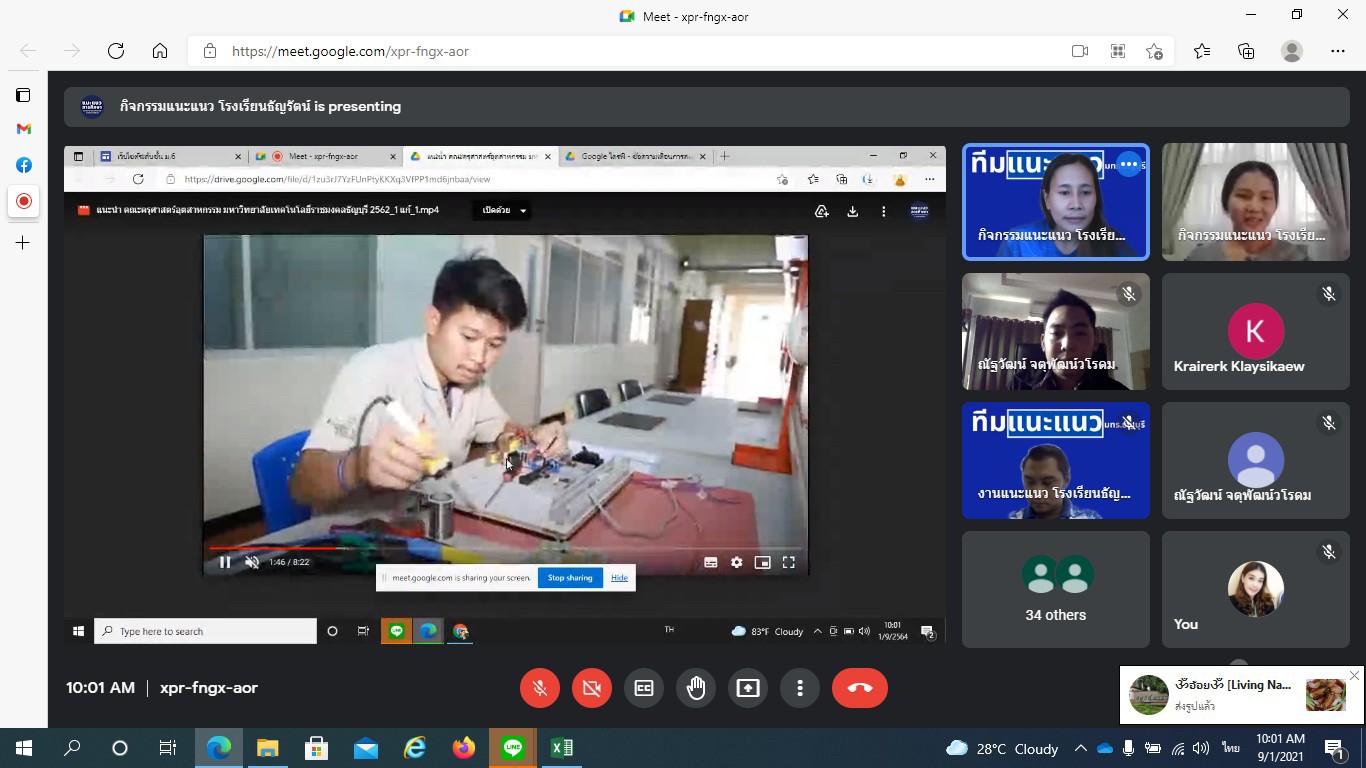The height and width of the screenshot is (768, 1366).
Task: Open Edge settings and more menu
Action: pyautogui.click(x=1338, y=51)
